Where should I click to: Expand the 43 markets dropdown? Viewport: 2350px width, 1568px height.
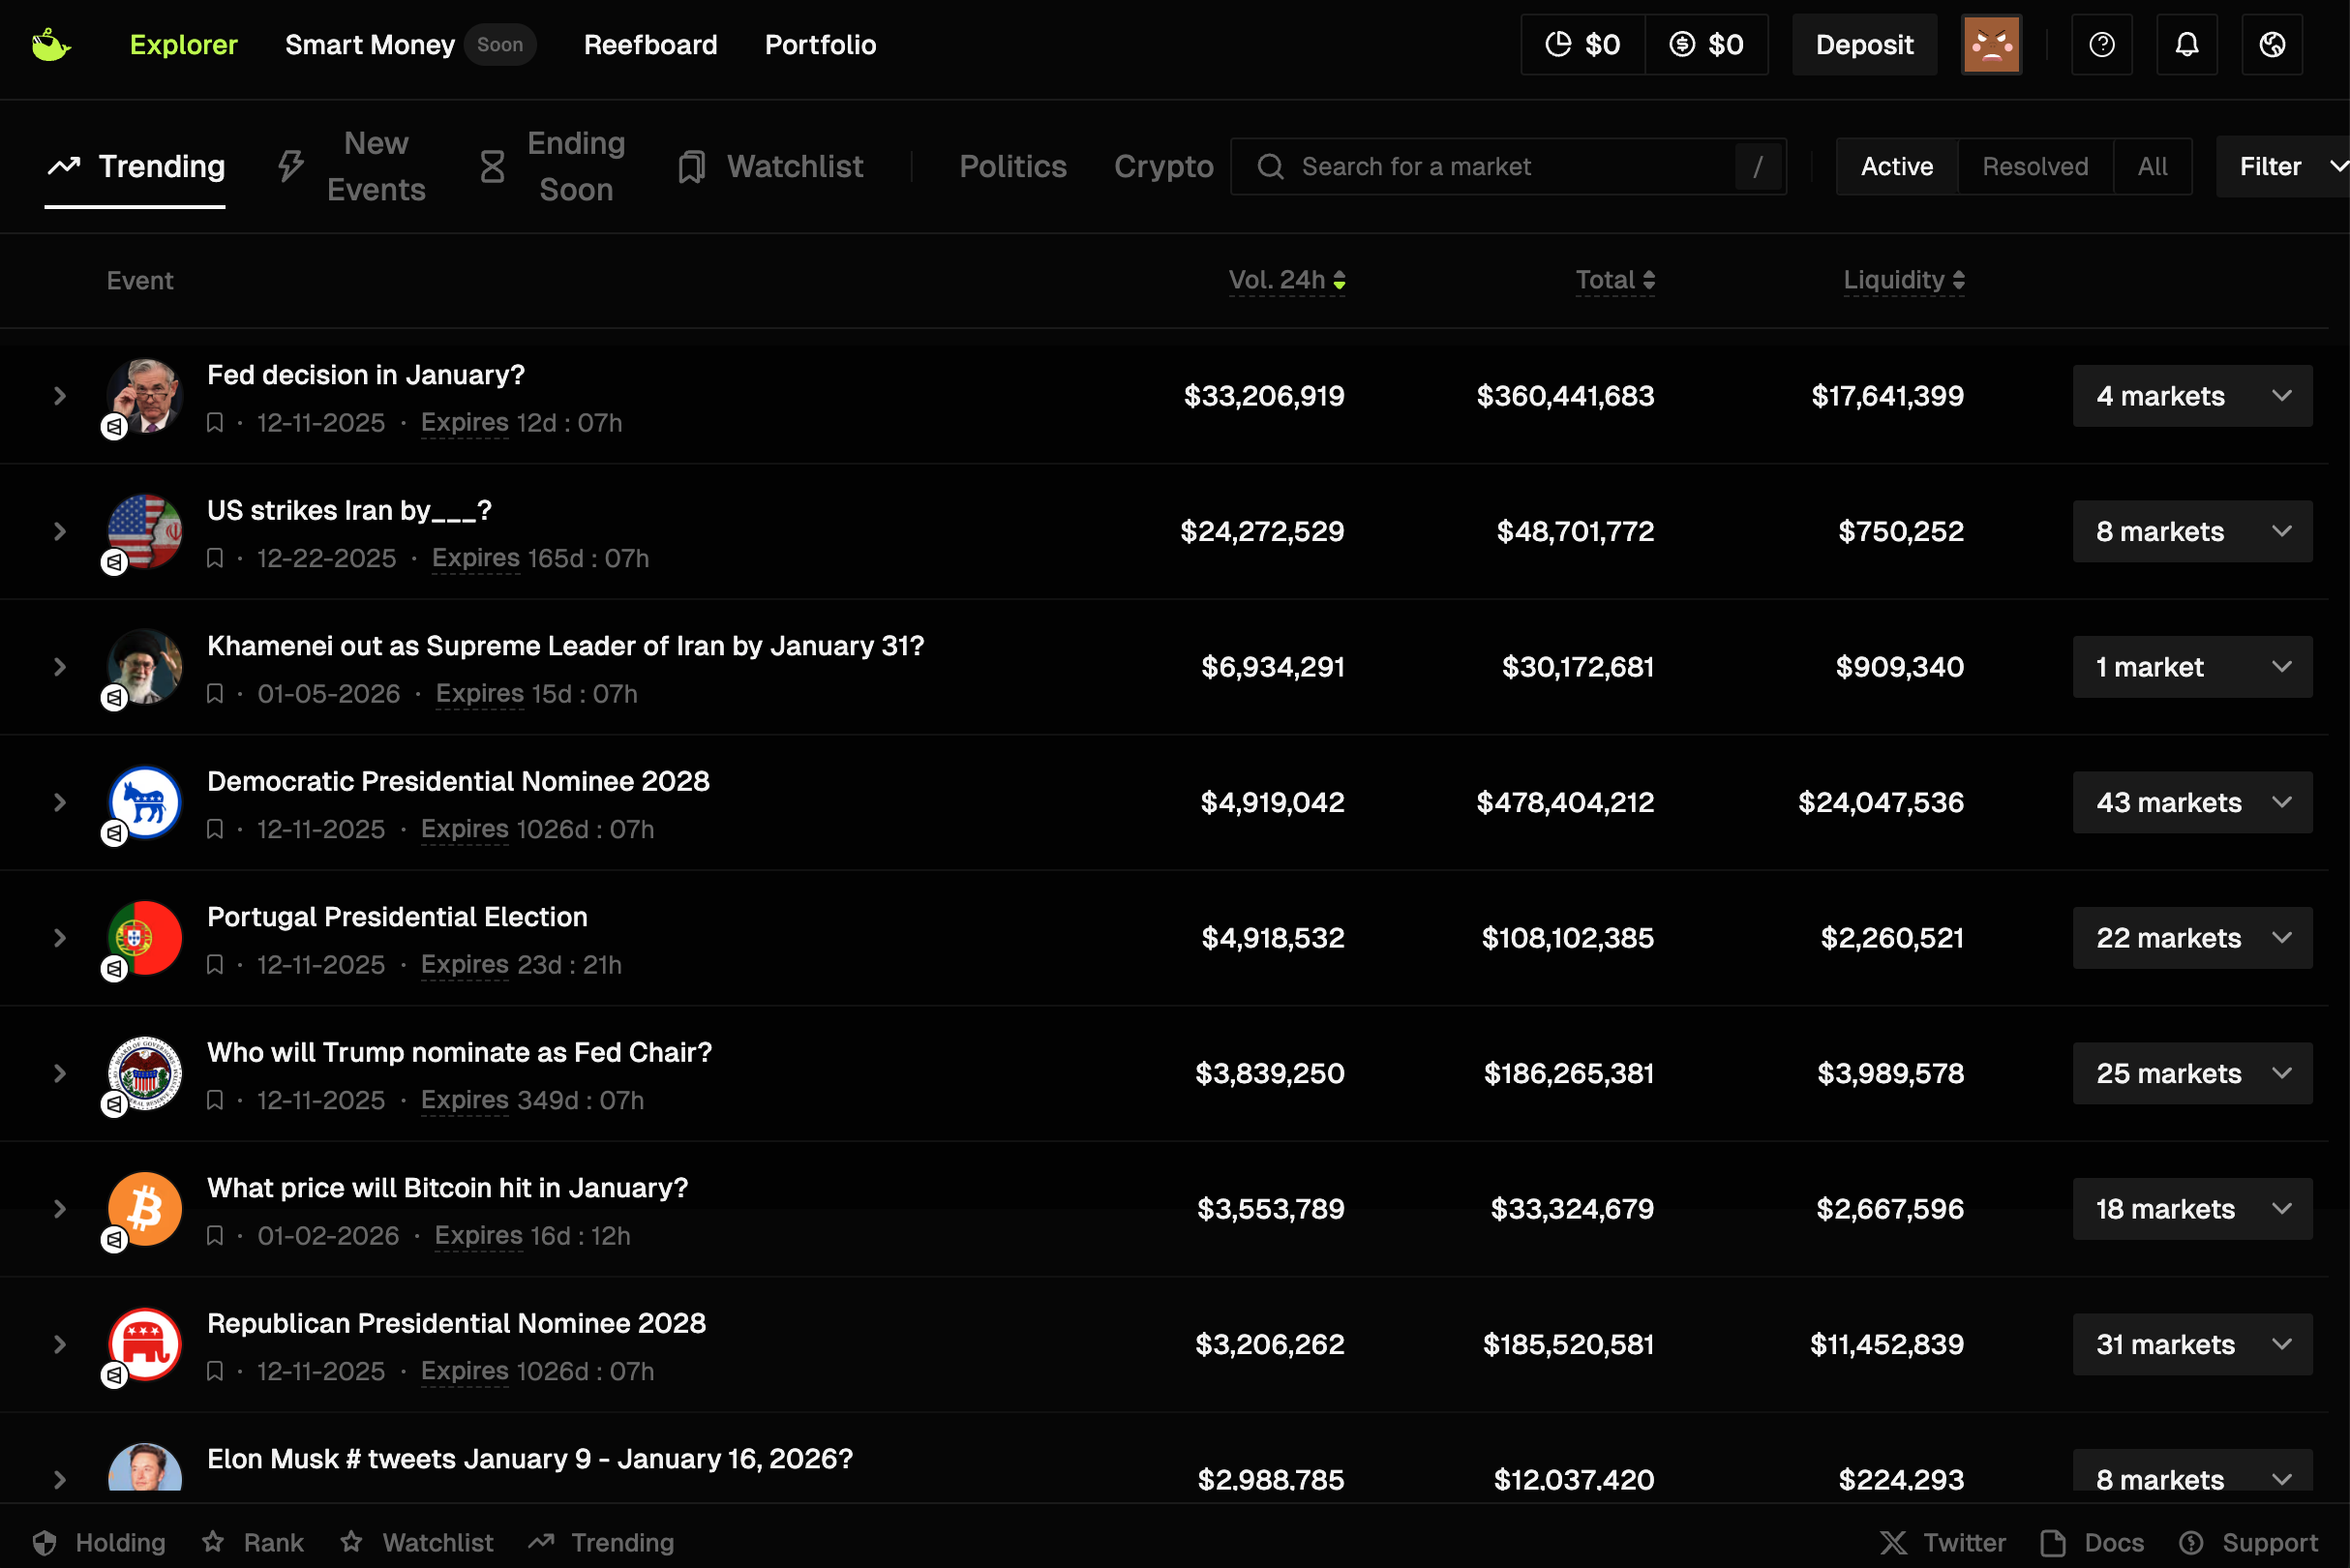coord(2191,802)
